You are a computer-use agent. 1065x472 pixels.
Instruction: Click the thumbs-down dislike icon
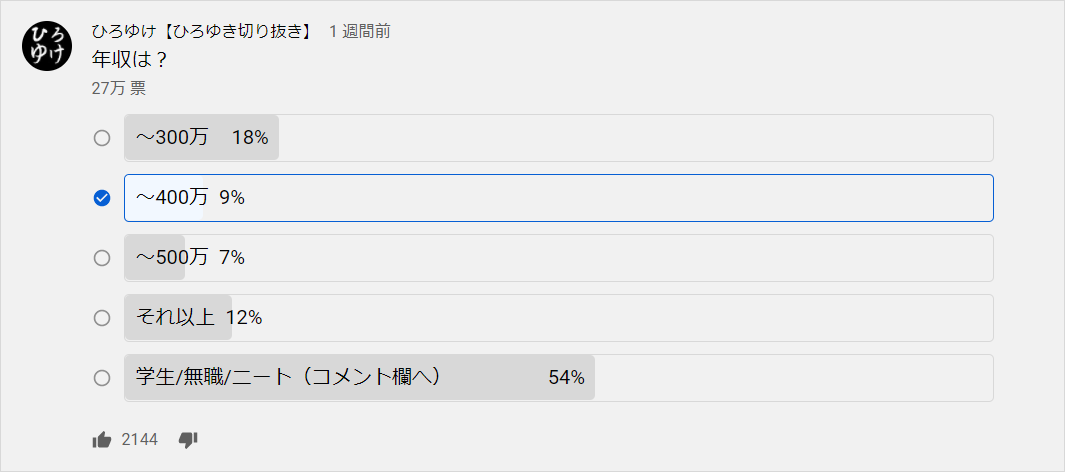pyautogui.click(x=187, y=440)
